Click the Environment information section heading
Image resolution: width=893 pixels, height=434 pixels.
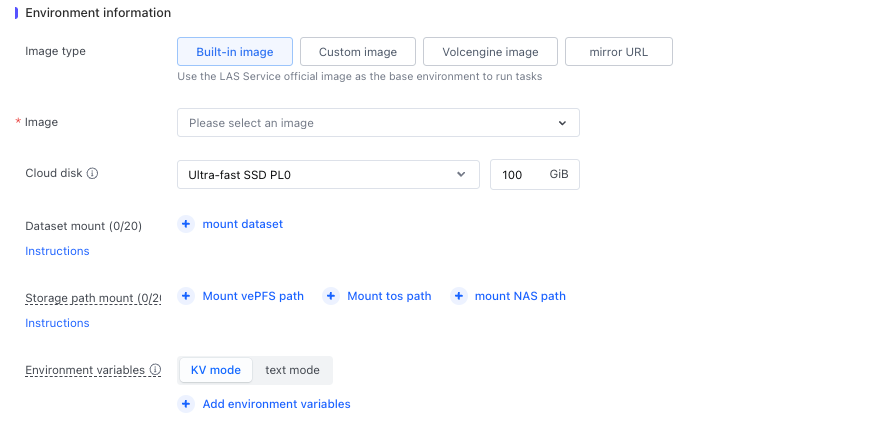pos(98,13)
